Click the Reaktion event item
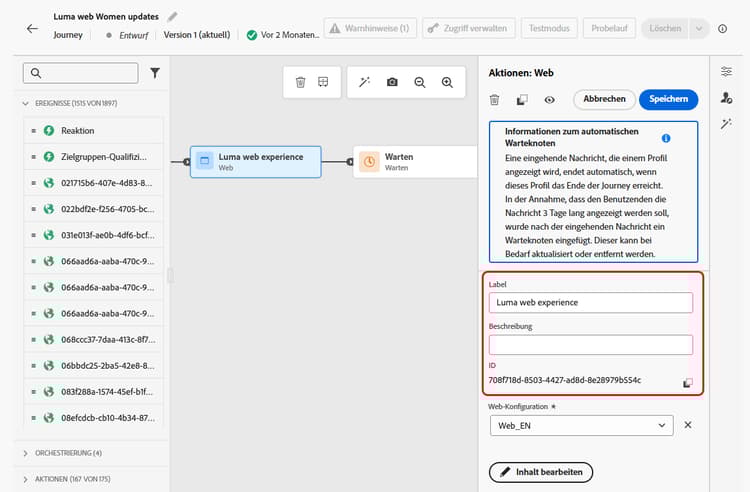The height and width of the screenshot is (492, 750). (x=93, y=131)
